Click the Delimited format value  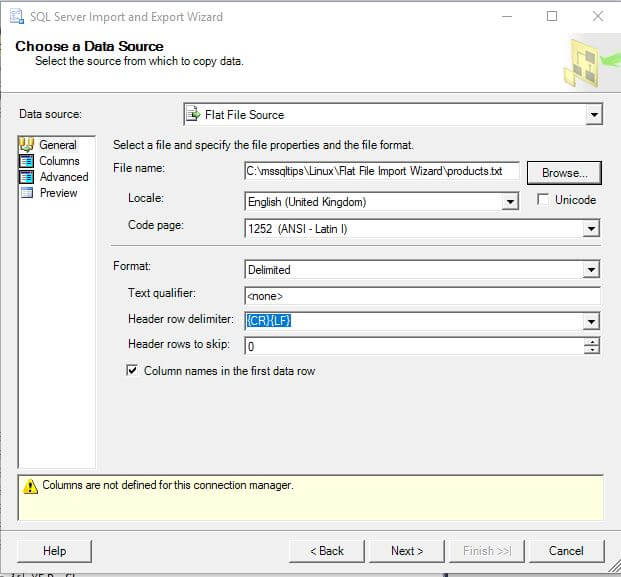[269, 270]
